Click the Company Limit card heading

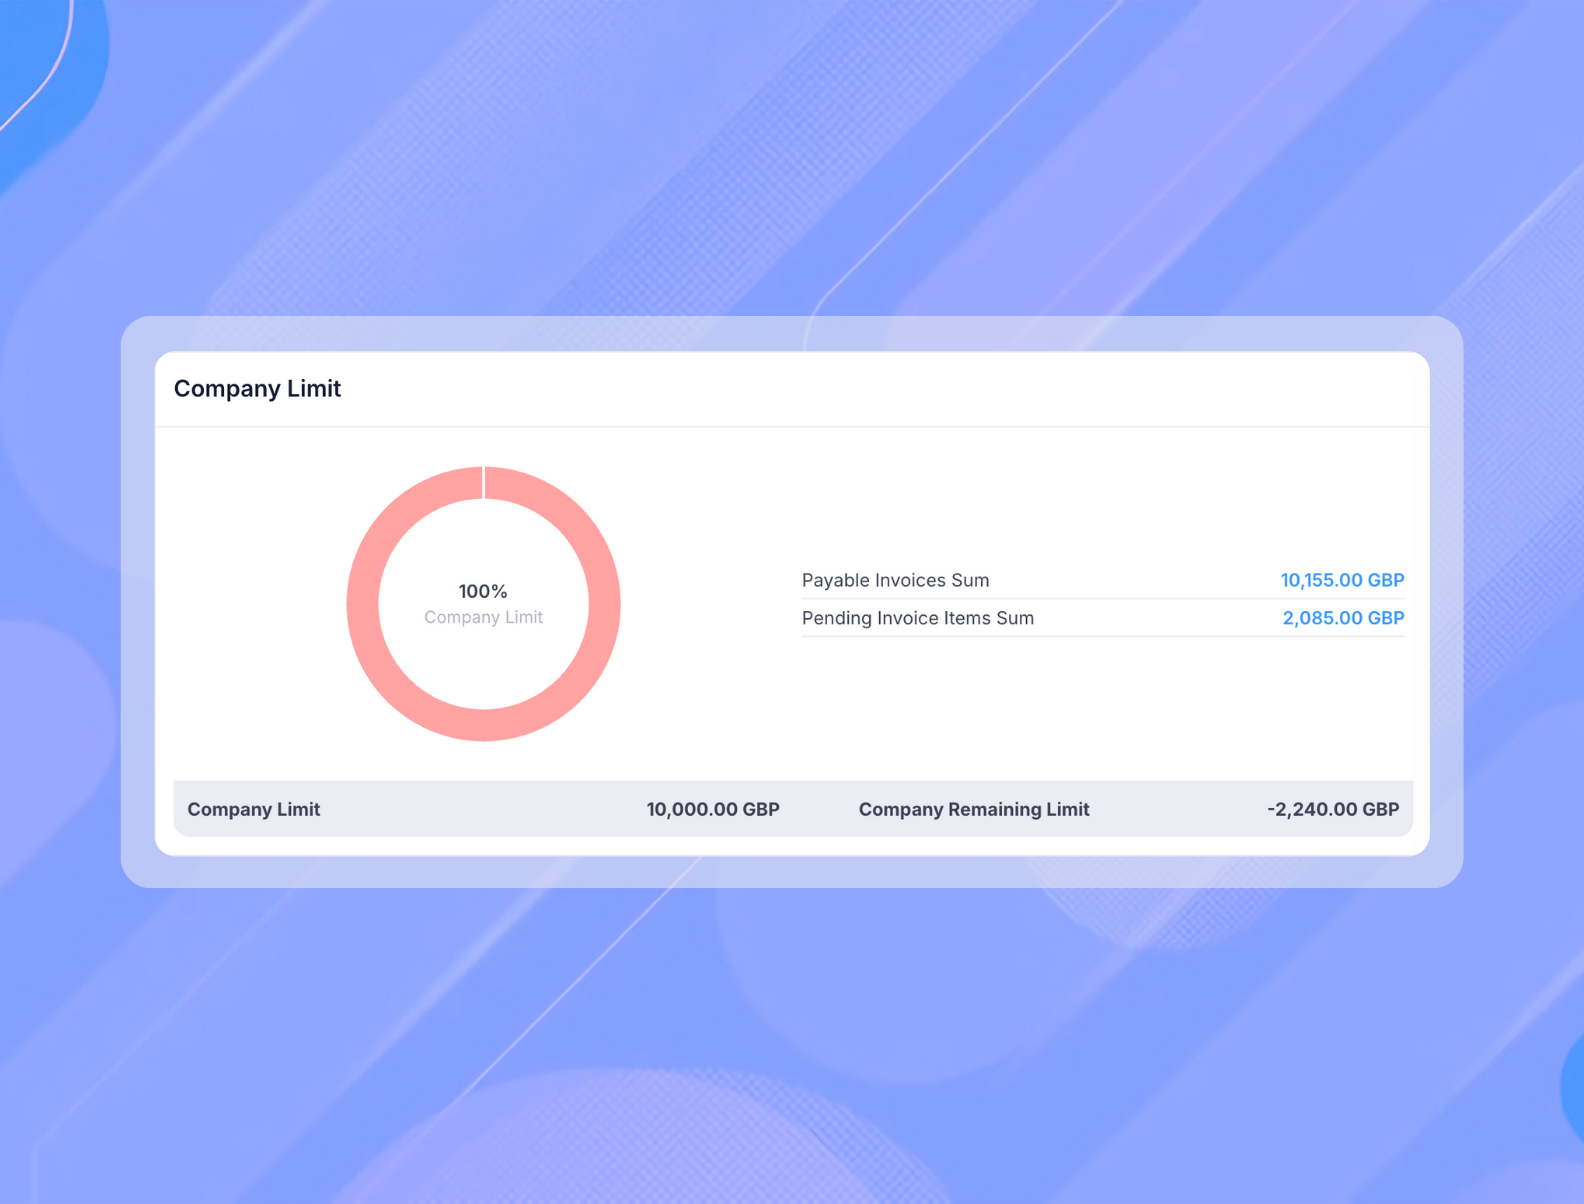(x=257, y=388)
